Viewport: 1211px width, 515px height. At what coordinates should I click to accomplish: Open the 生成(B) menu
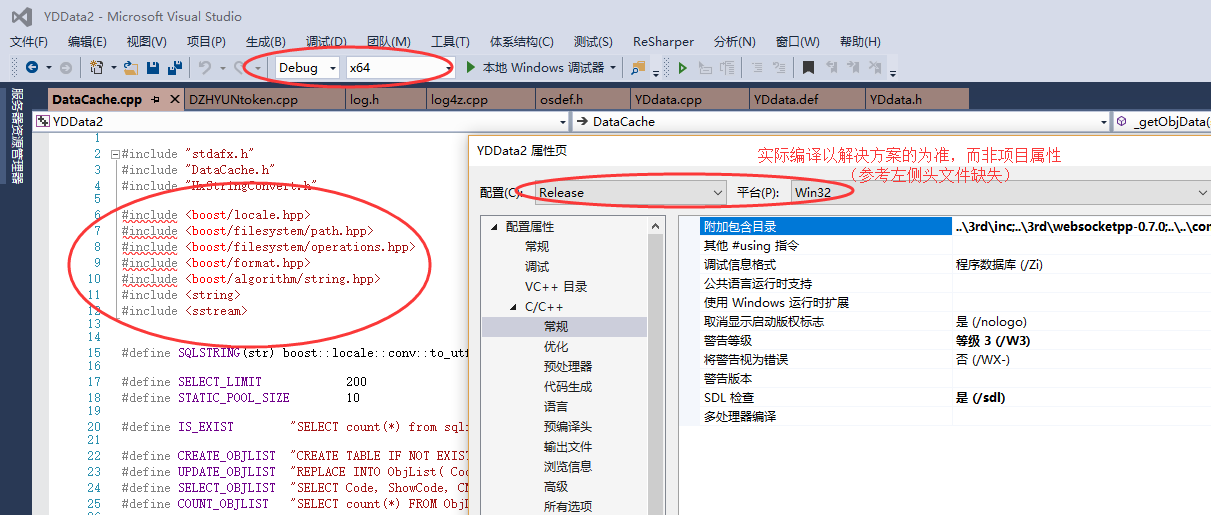point(265,42)
